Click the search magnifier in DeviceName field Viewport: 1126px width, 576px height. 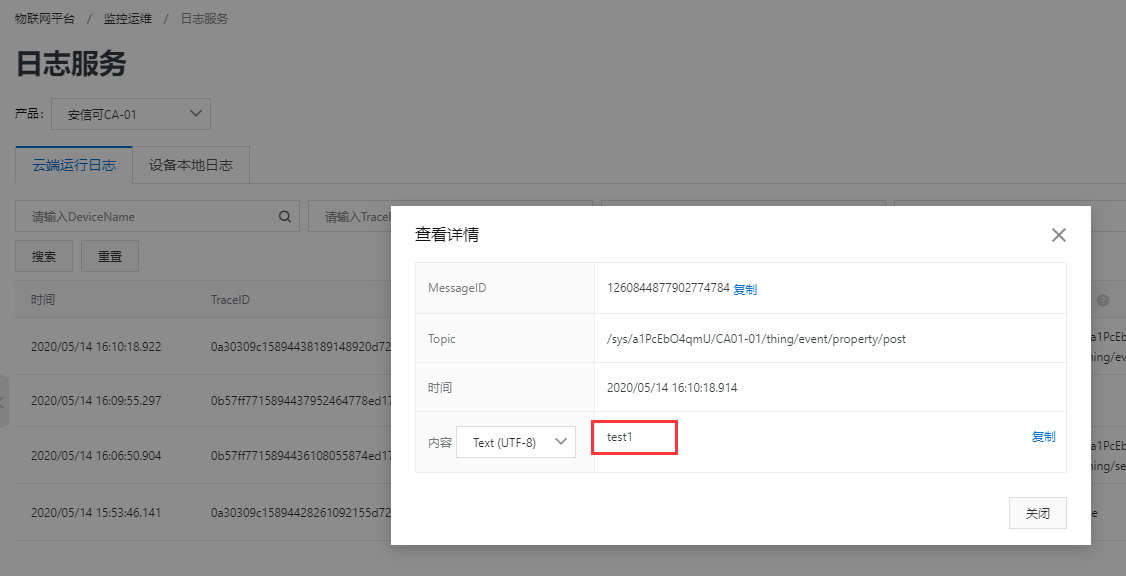(x=285, y=216)
